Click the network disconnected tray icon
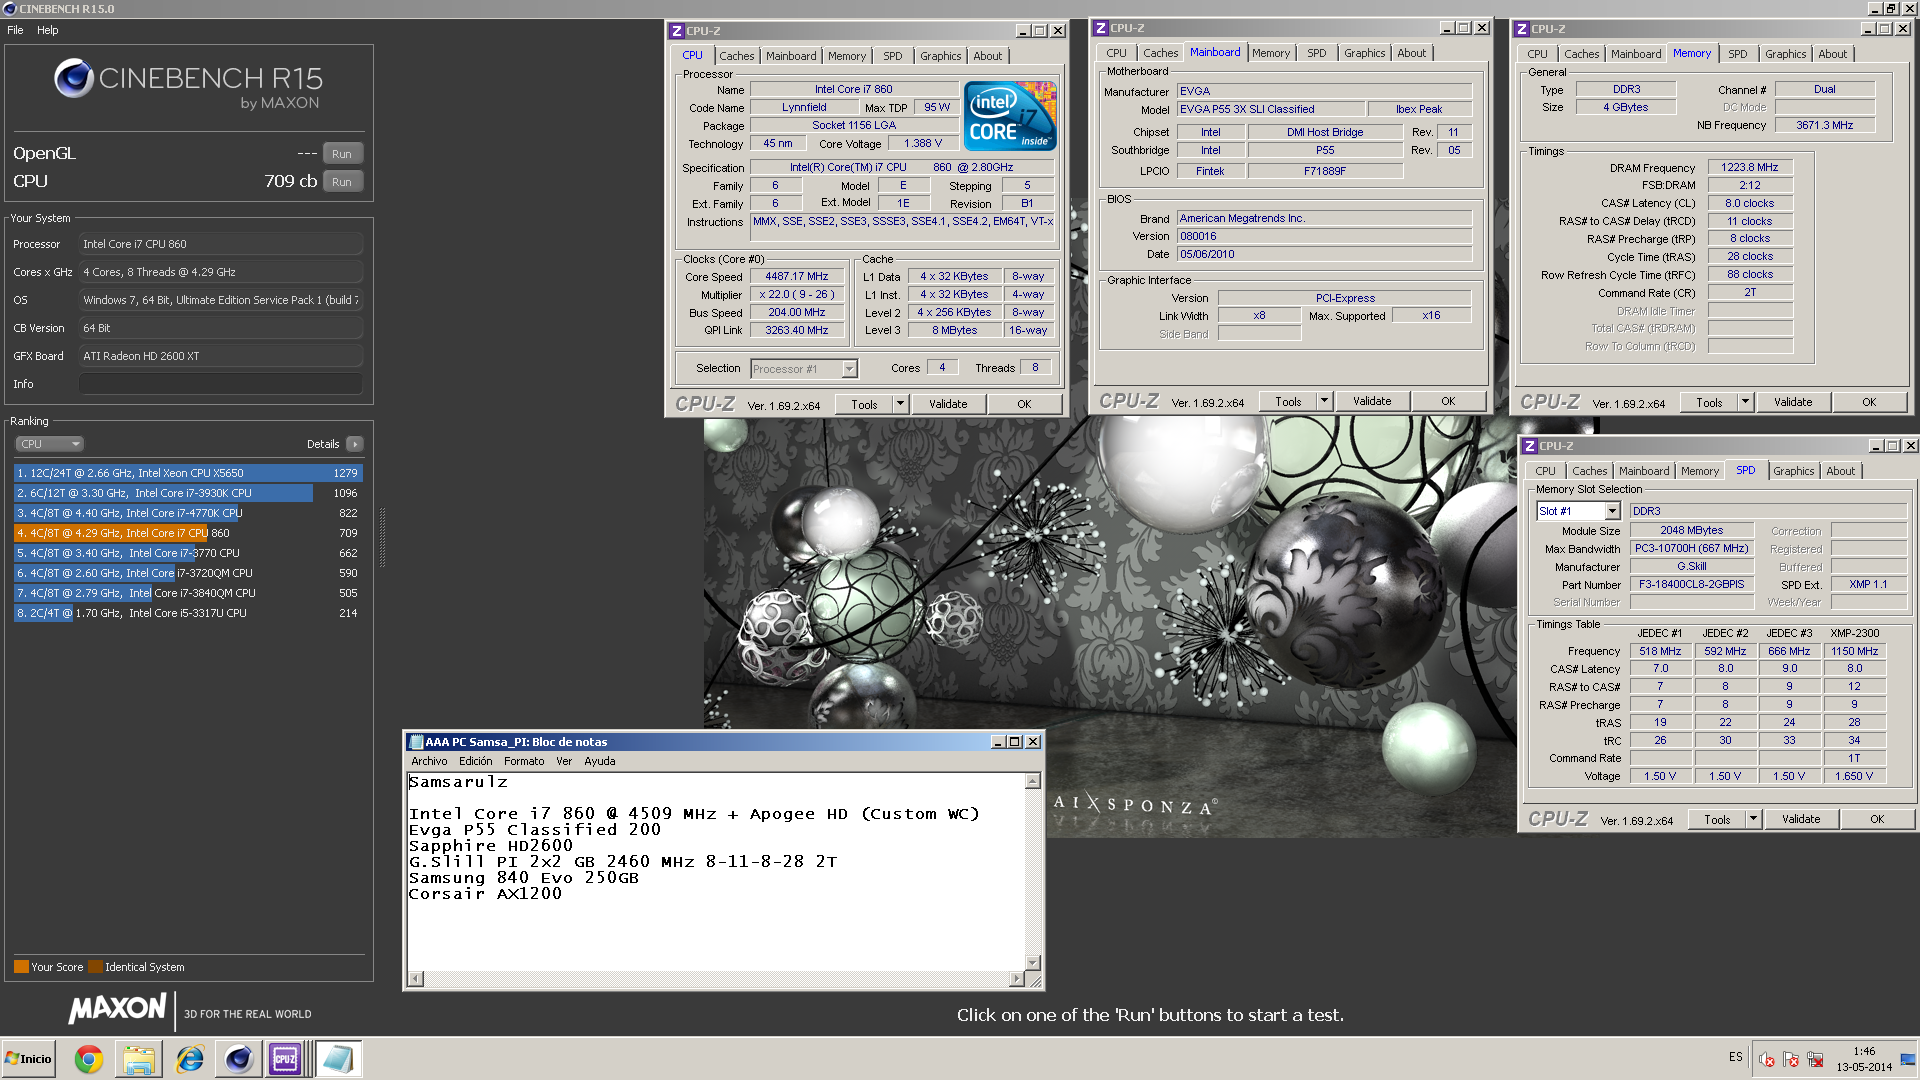The width and height of the screenshot is (1920, 1080). point(1815,1059)
